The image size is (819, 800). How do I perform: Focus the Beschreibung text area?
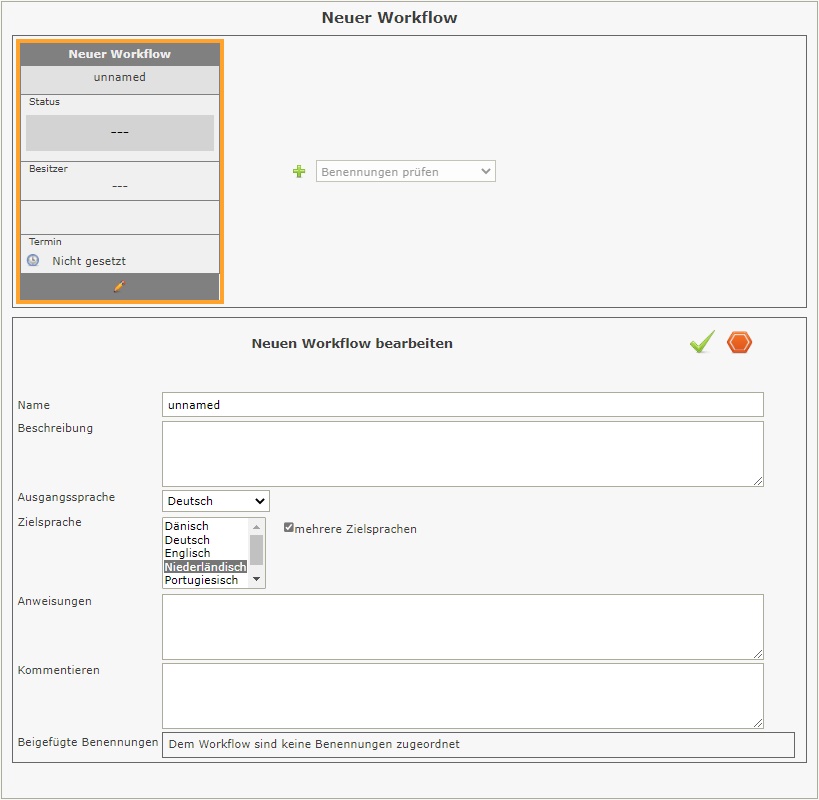coord(462,454)
